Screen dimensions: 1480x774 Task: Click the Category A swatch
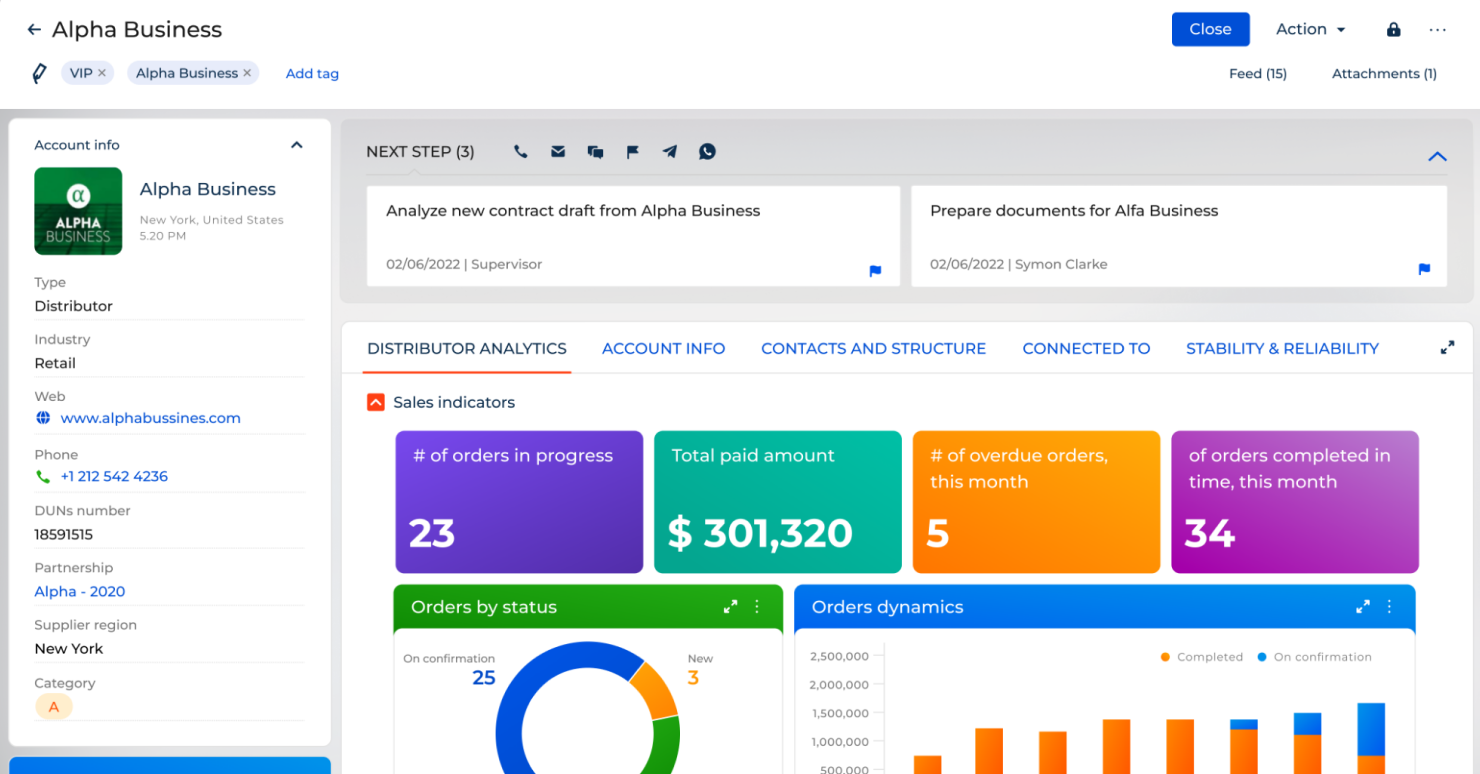[54, 706]
